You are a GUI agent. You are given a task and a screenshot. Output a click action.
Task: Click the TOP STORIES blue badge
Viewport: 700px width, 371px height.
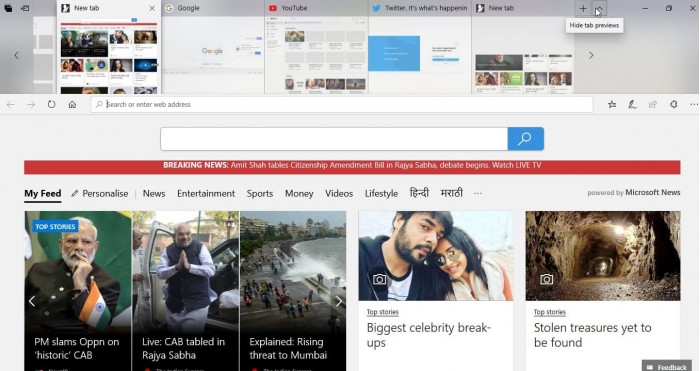tap(55, 226)
